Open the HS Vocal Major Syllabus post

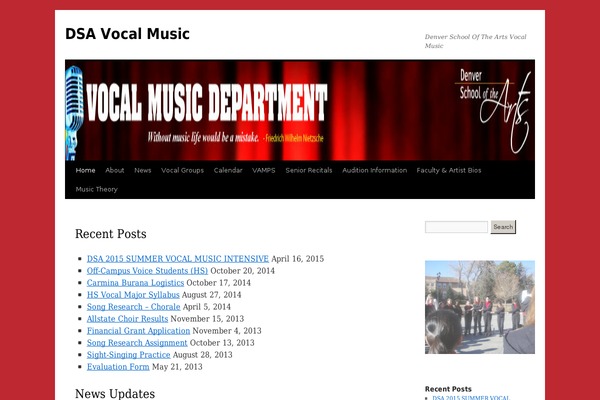(x=133, y=295)
